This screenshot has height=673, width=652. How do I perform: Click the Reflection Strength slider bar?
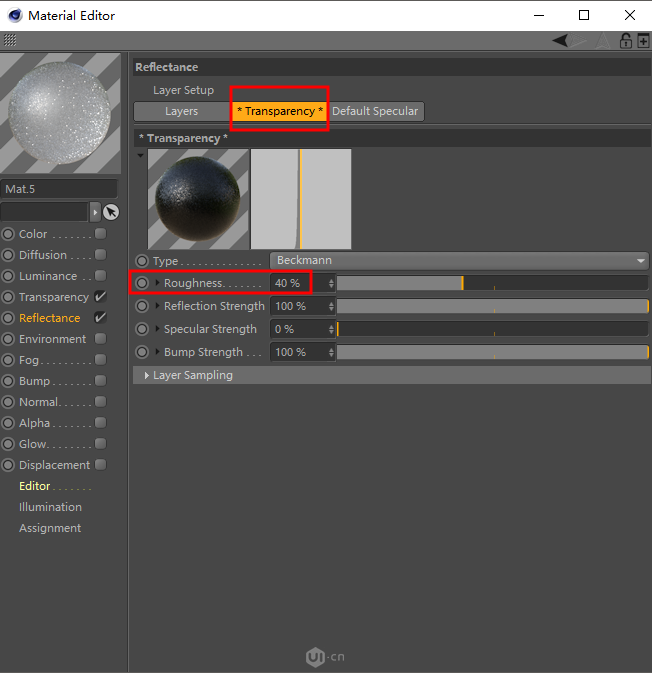coord(492,306)
